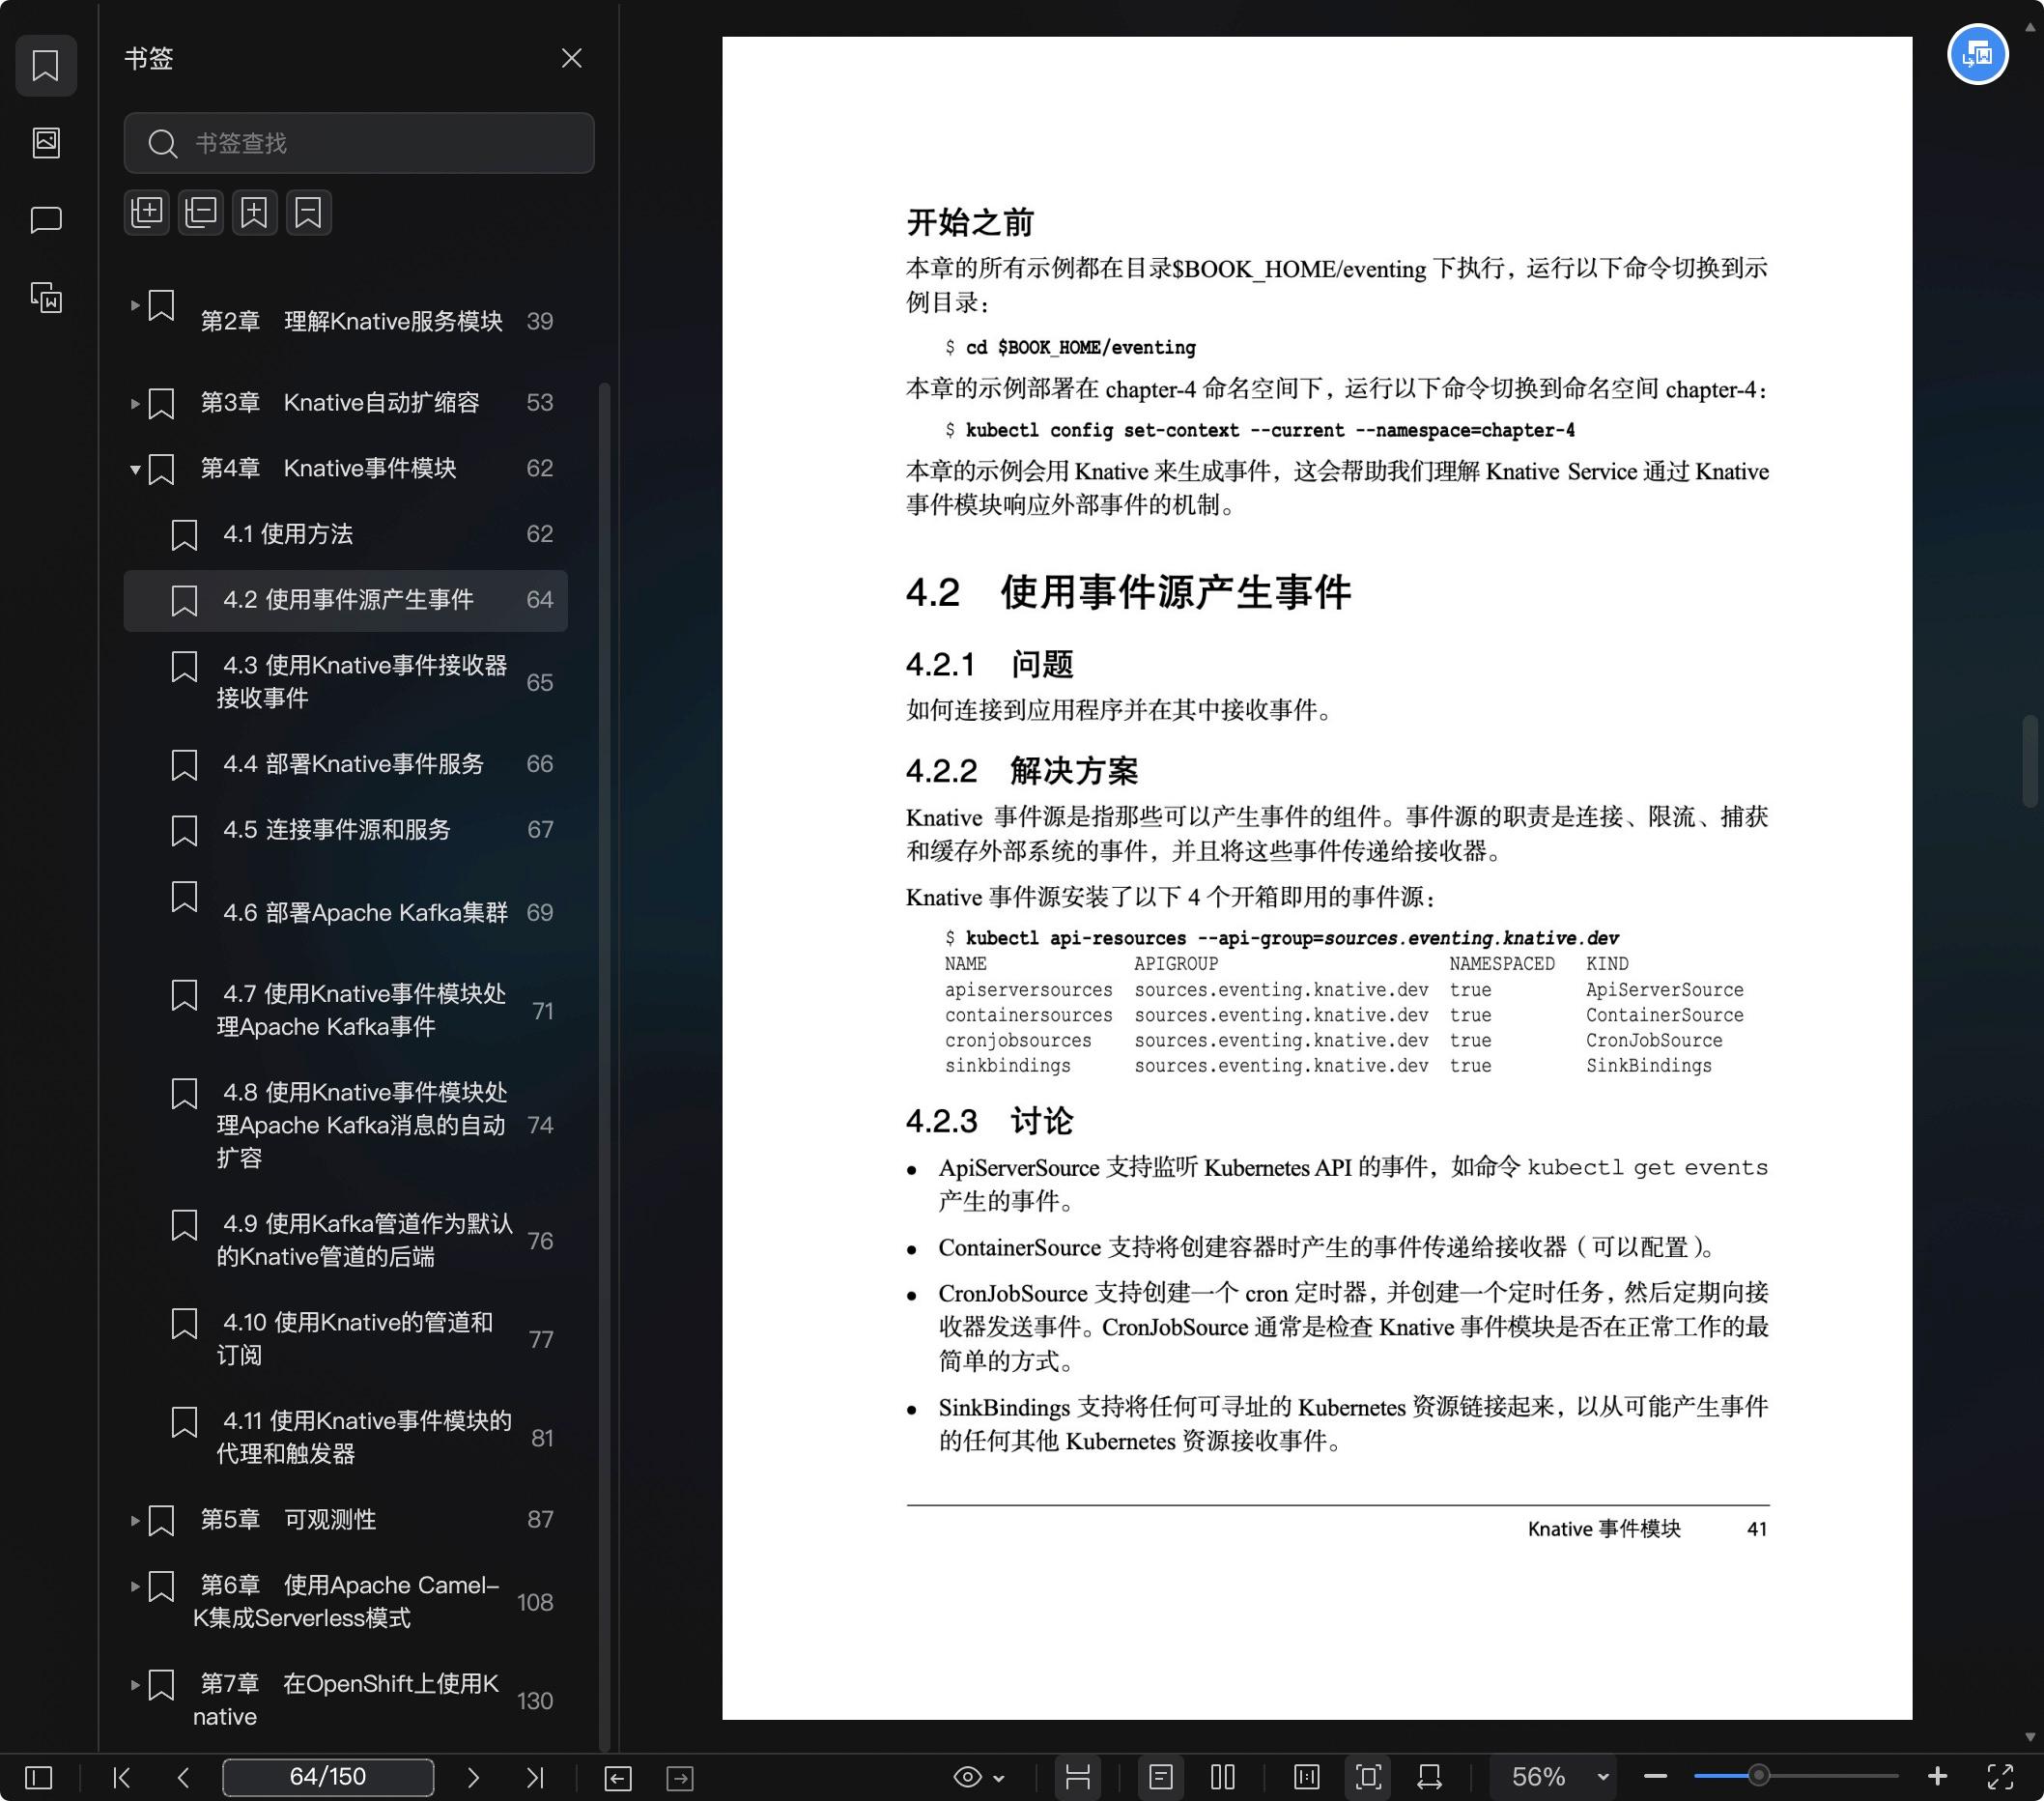Select single page view icon
The image size is (2044, 1801).
click(1161, 1777)
